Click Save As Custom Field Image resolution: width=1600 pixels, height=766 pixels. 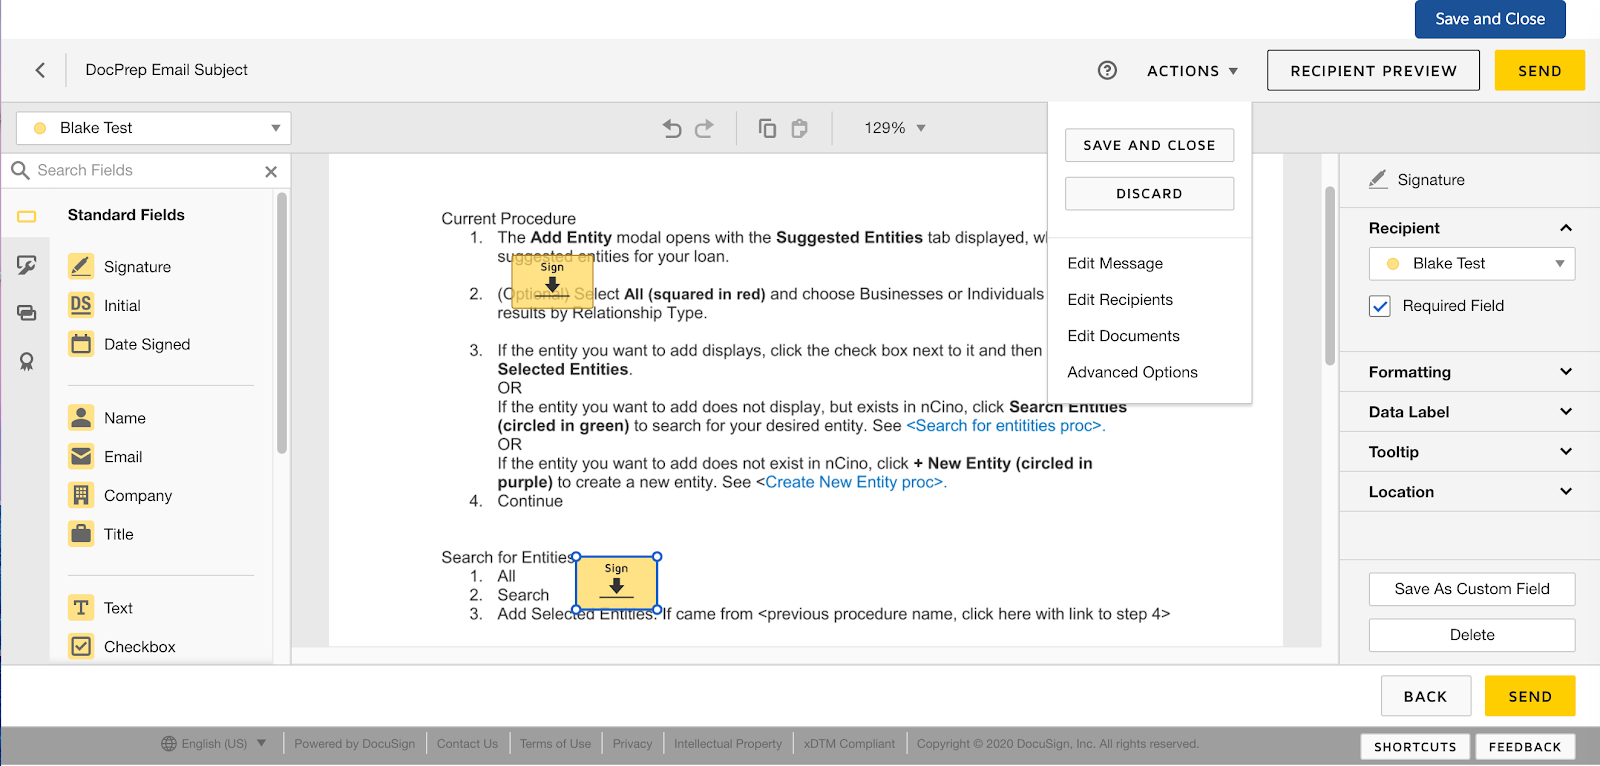point(1472,589)
